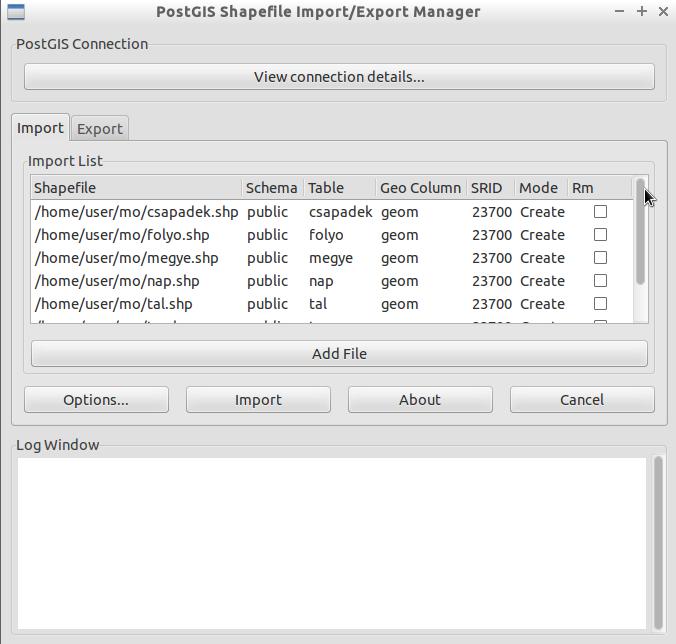Open Mode dropdown for megye row
This screenshot has height=644, width=676.
pyautogui.click(x=542, y=257)
